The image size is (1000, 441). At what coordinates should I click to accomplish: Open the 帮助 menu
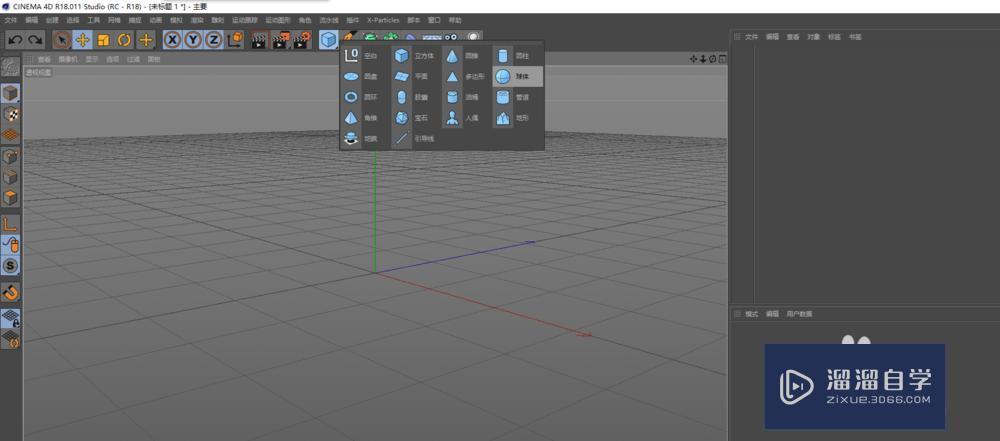pos(455,20)
